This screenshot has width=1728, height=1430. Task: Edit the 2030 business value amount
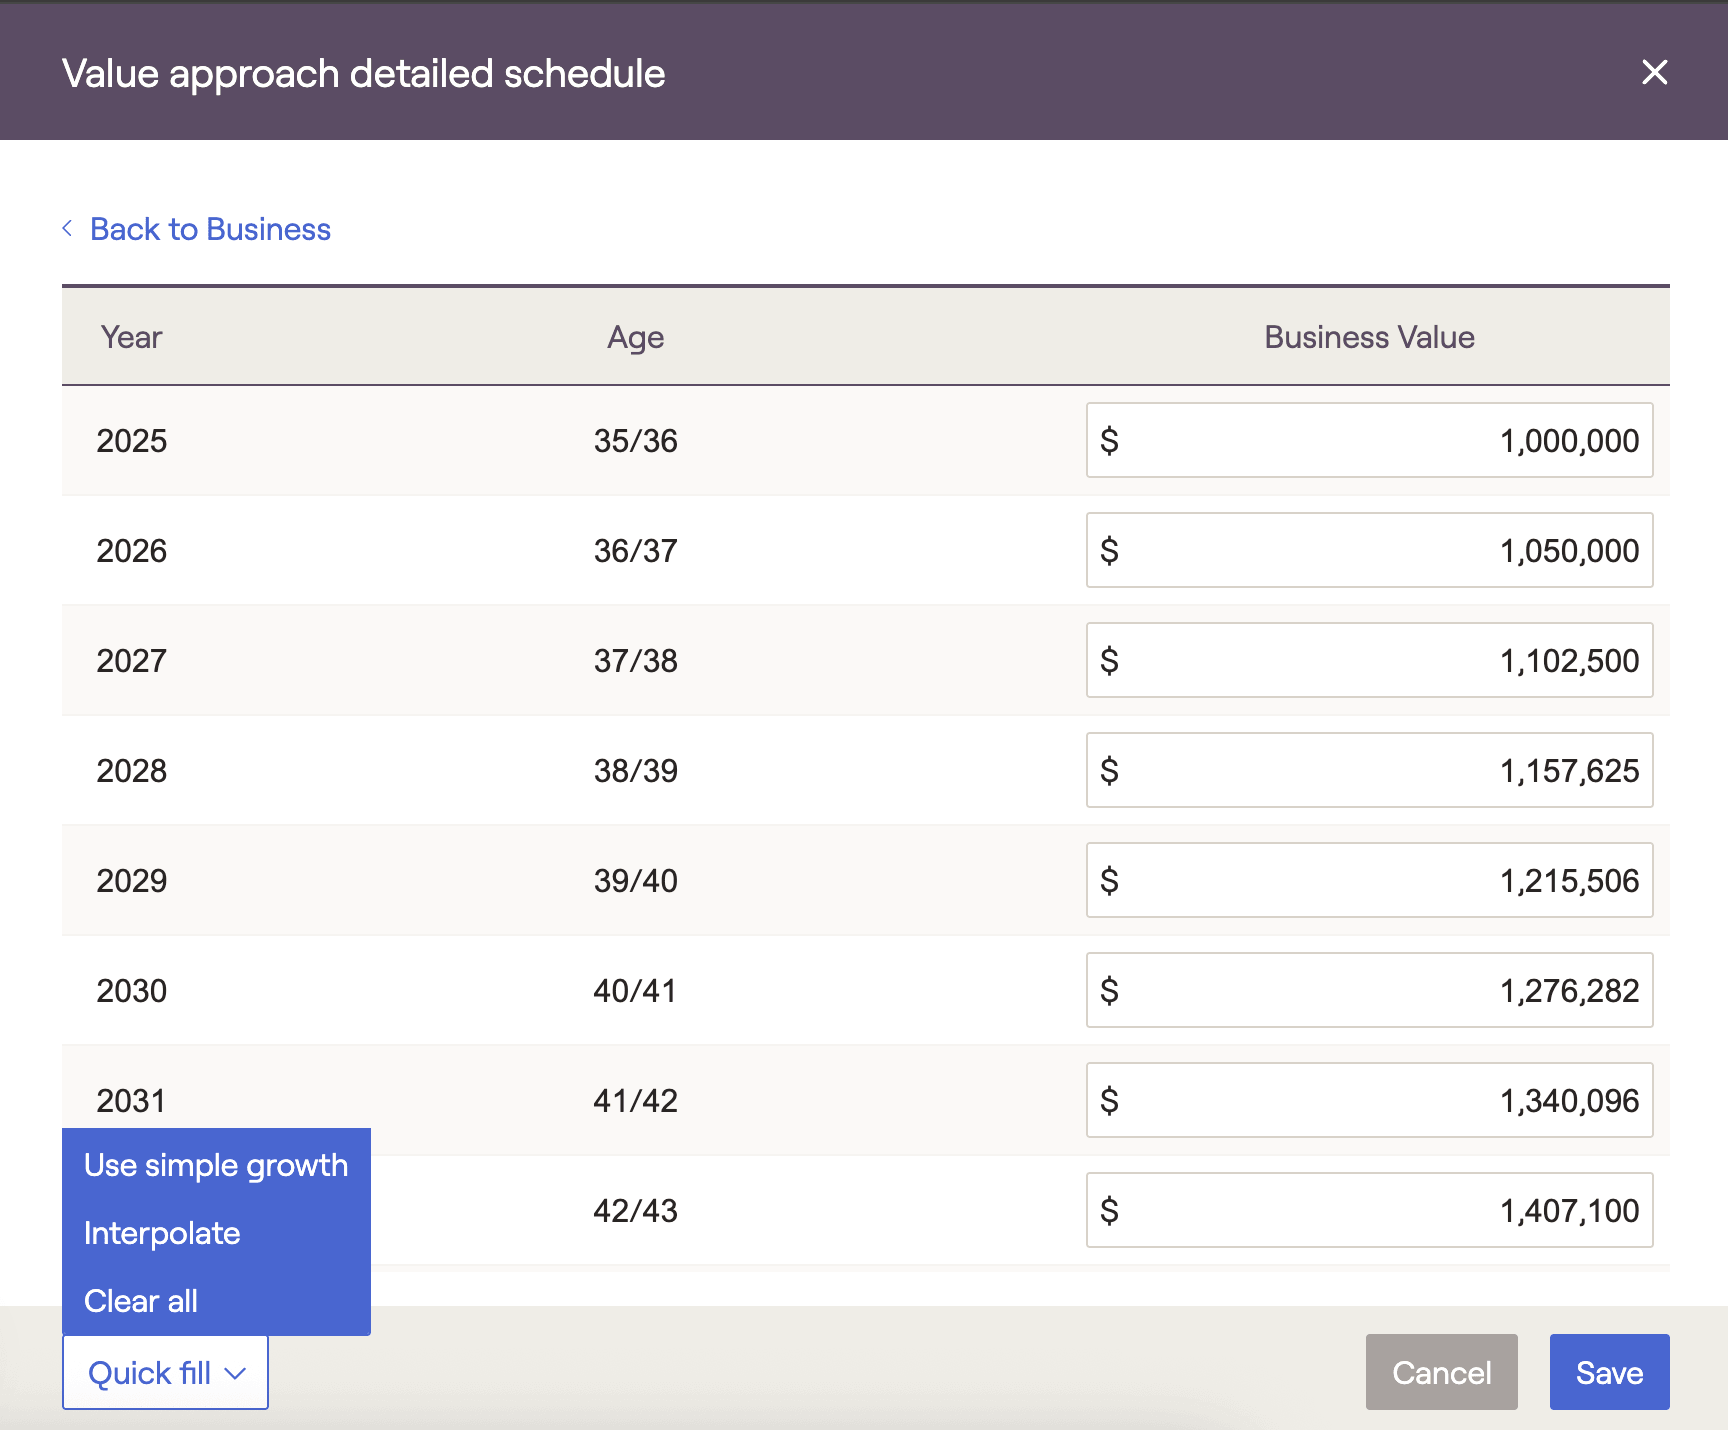coord(1368,990)
